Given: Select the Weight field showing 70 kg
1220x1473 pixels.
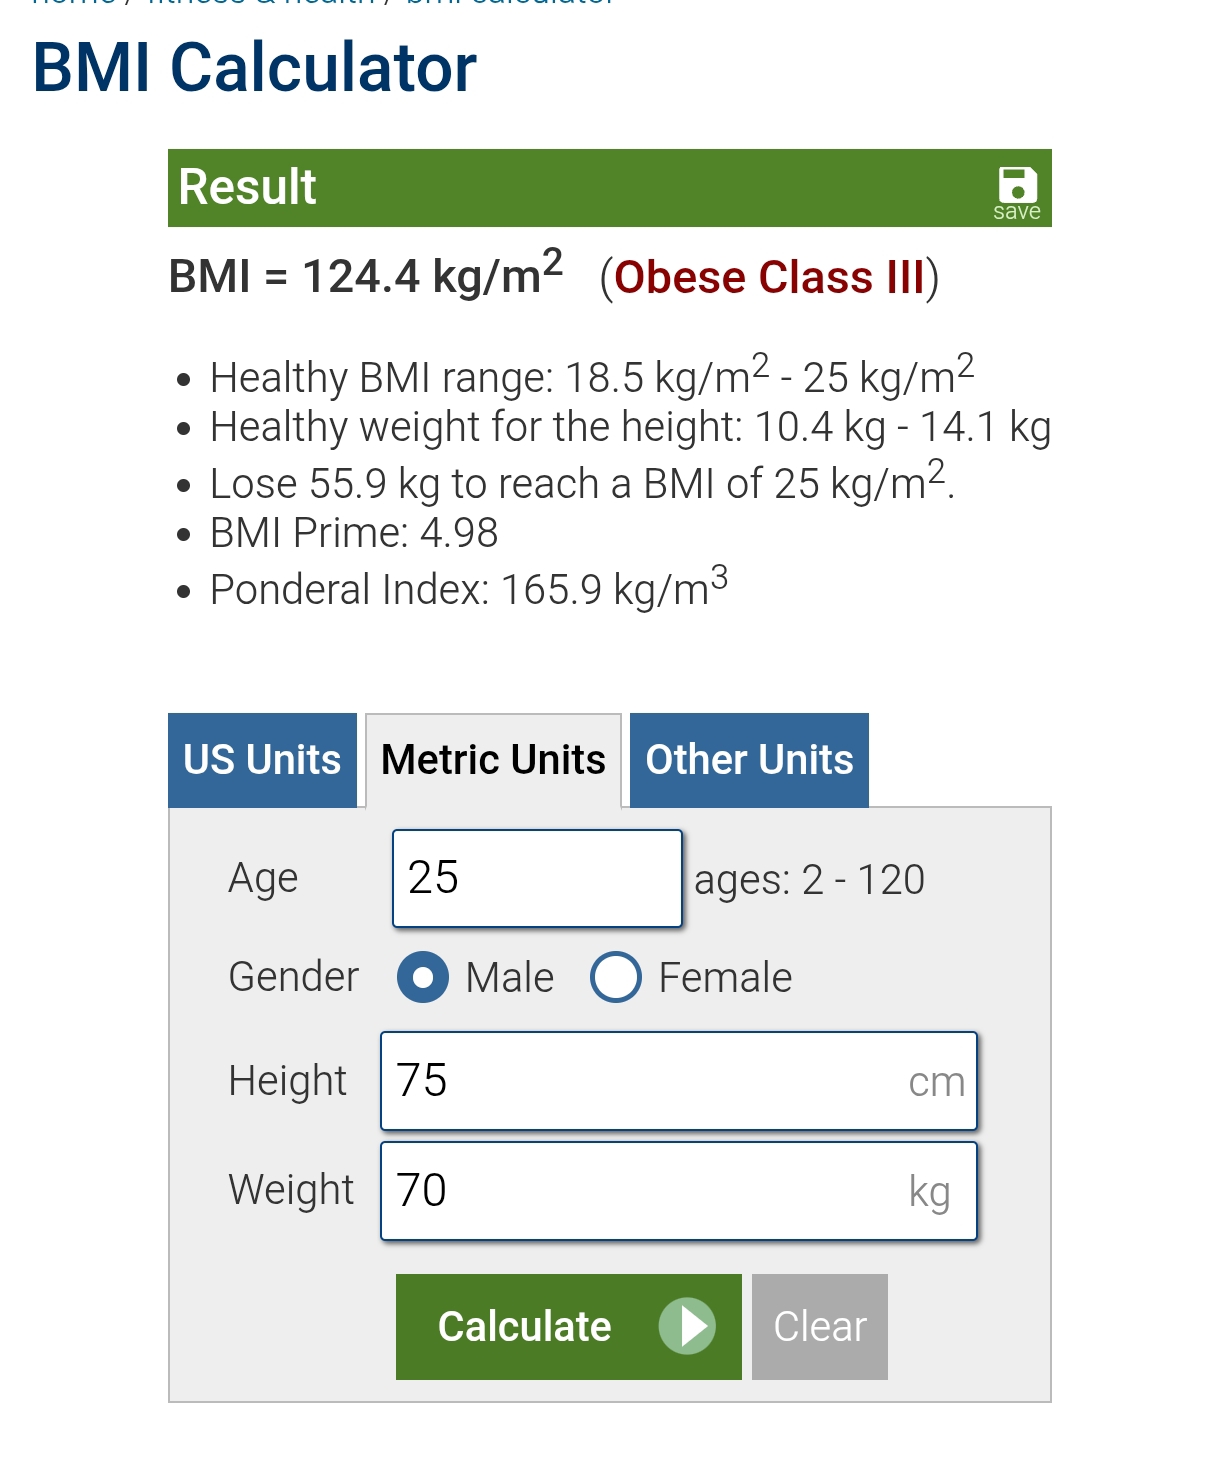Looking at the screenshot, I should point(678,1191).
